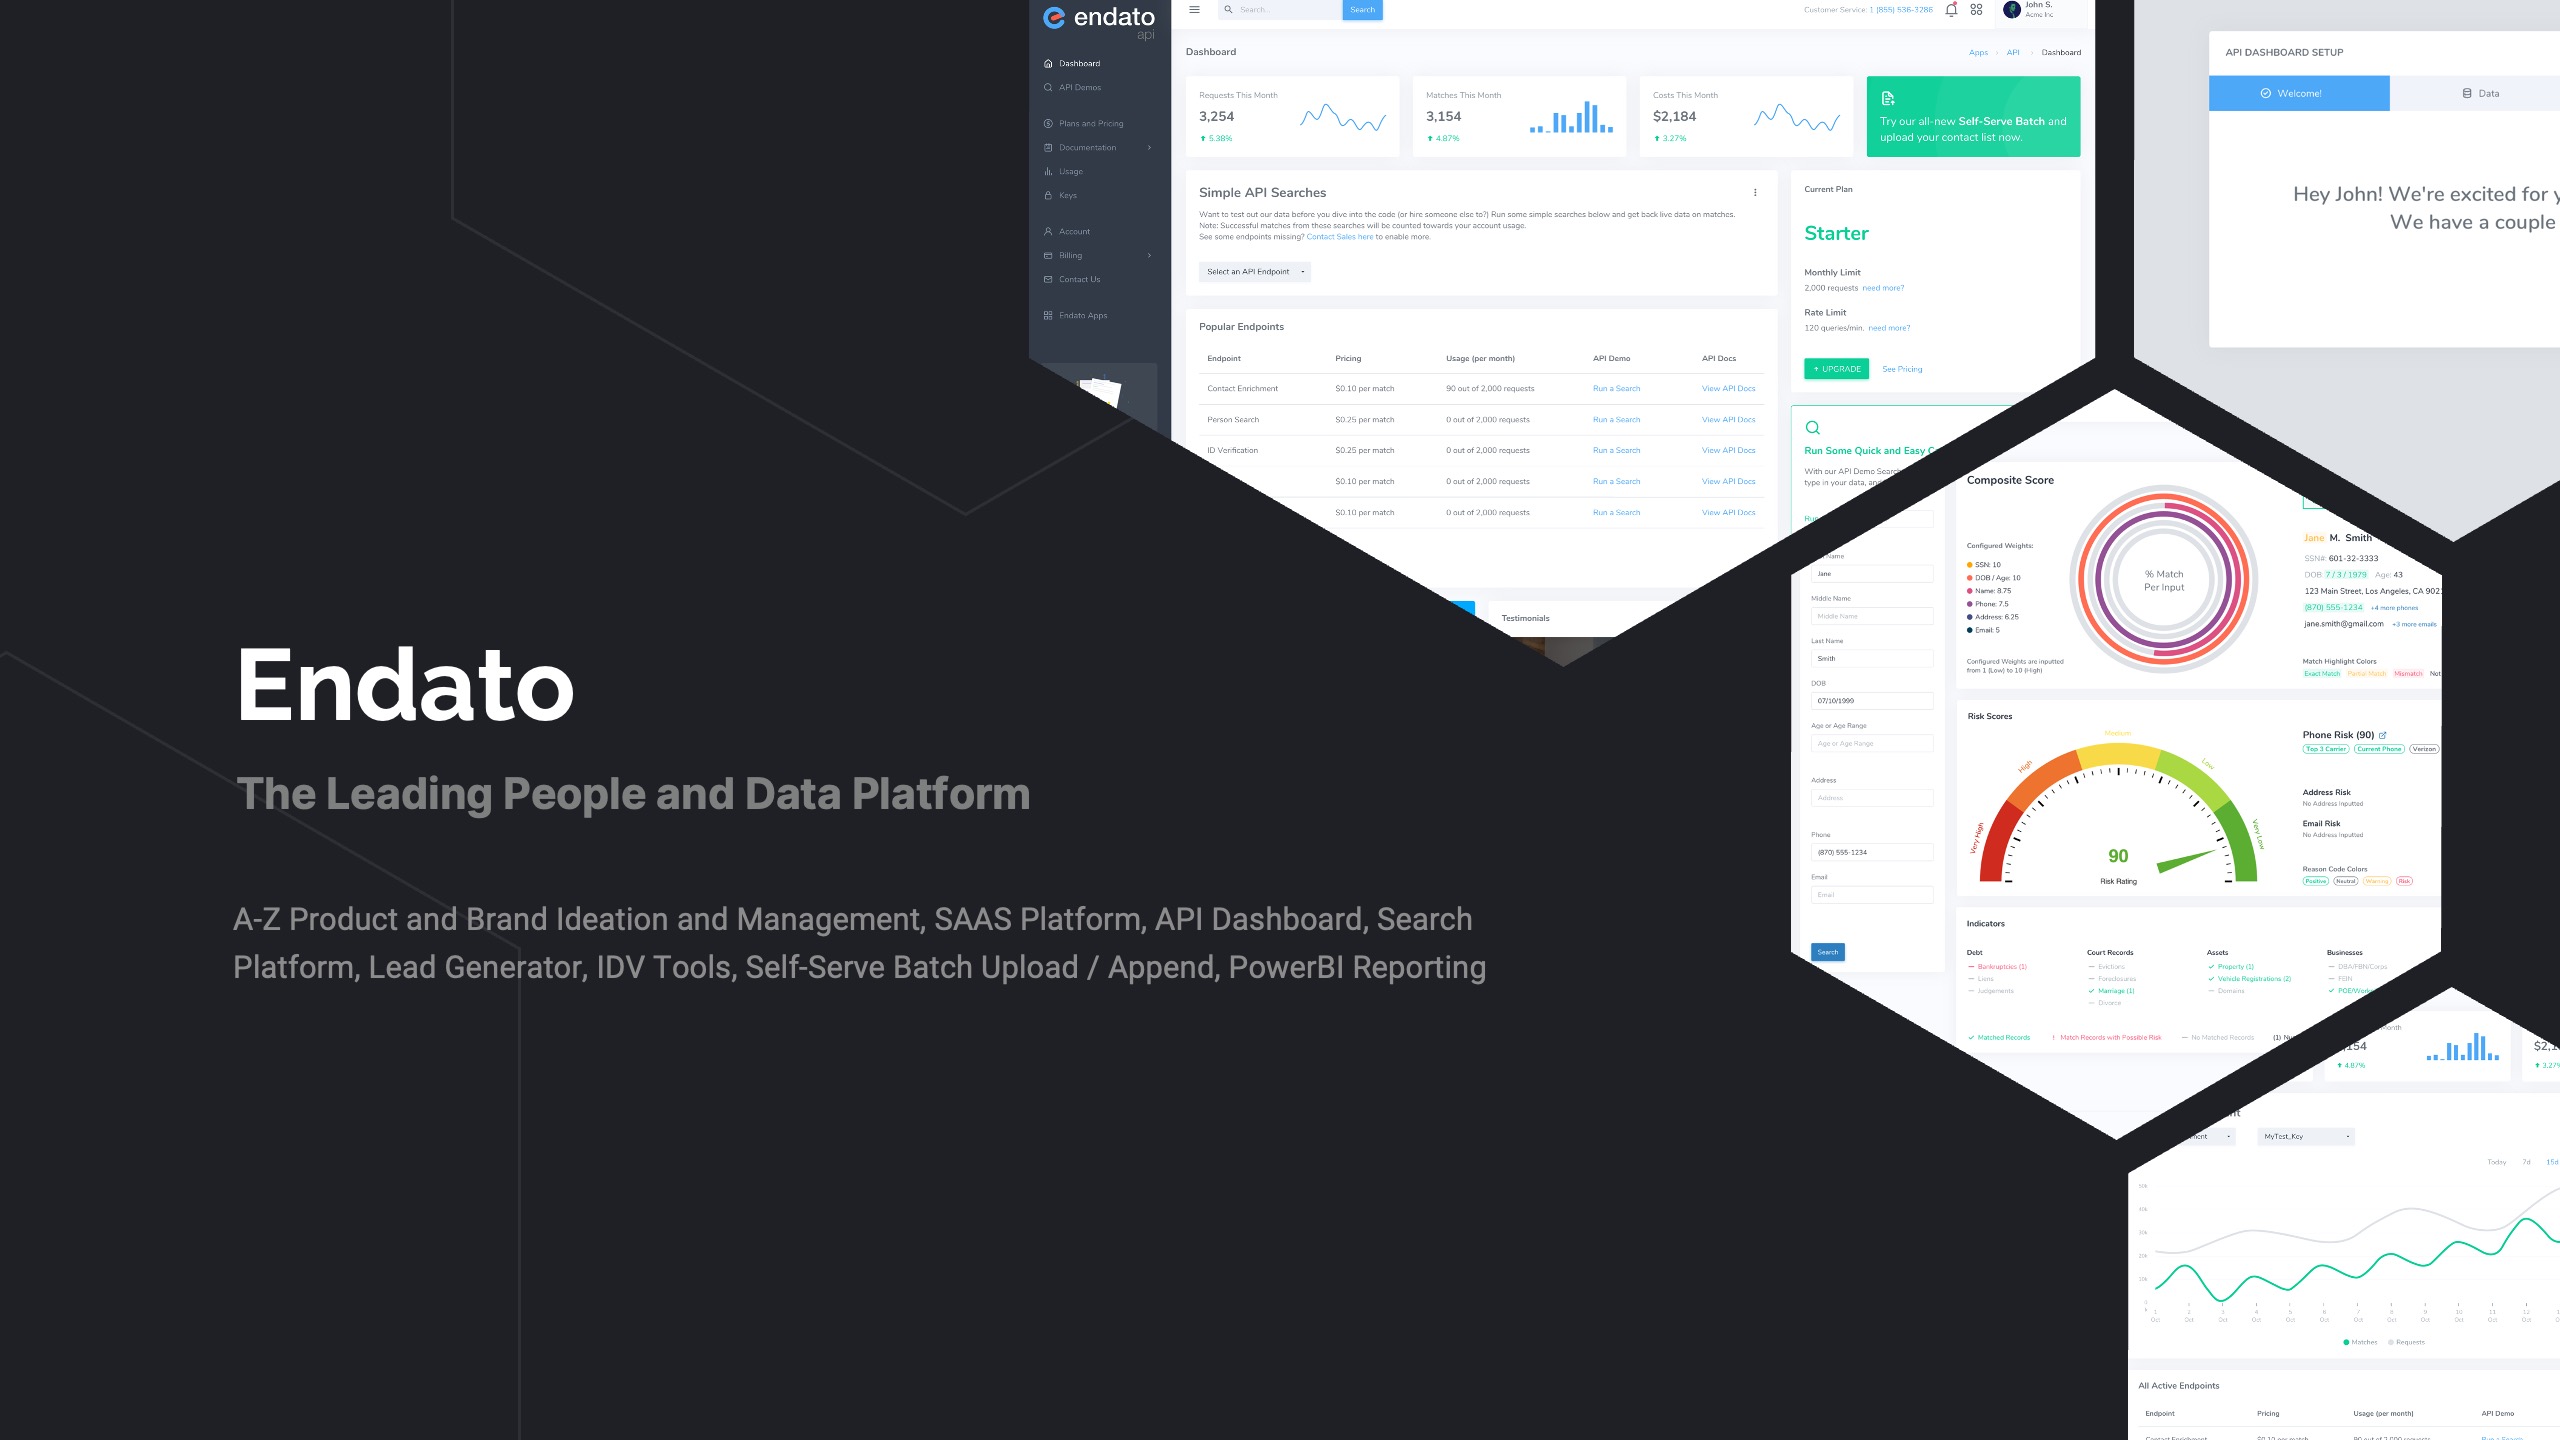Click the API Demos magnifier sidebar icon

(x=1048, y=87)
